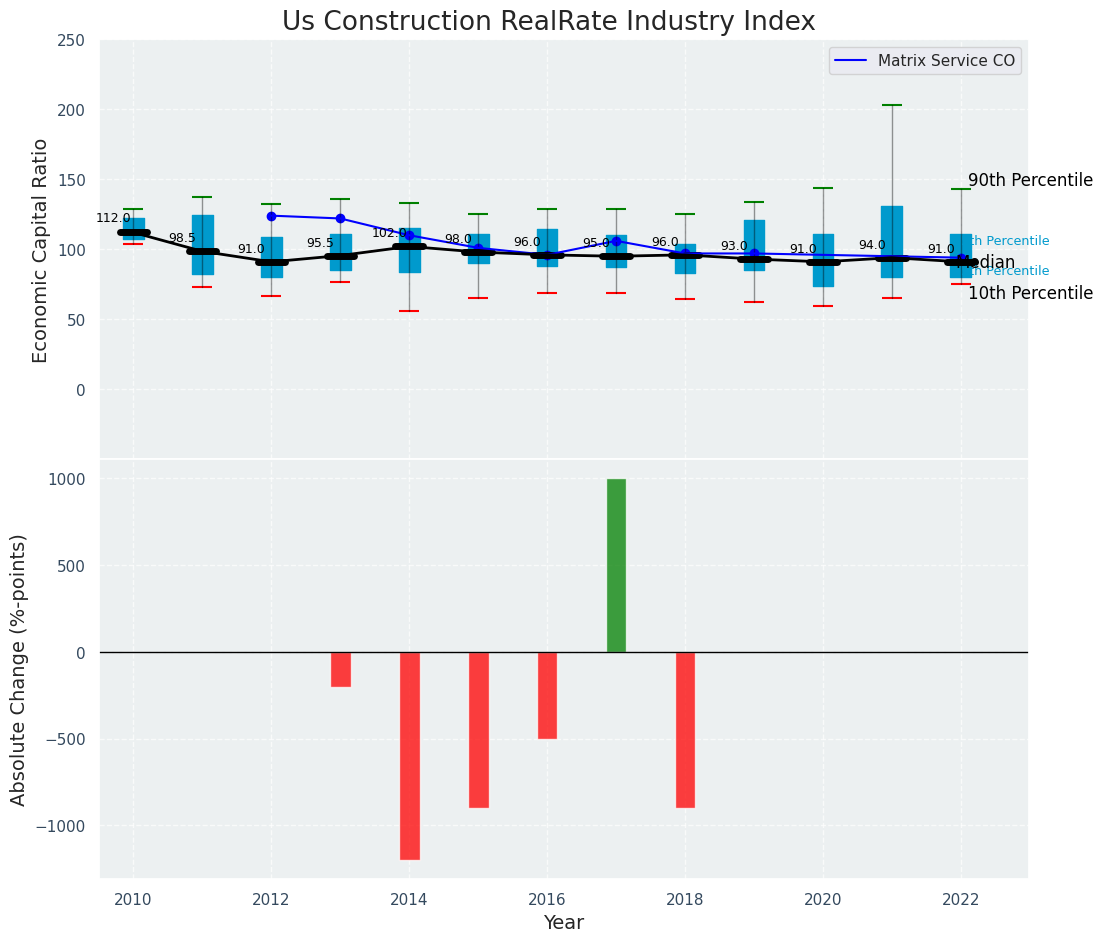Image resolution: width=1103 pixels, height=942 pixels.
Task: Click the 2021 box plot box
Action: coord(892,241)
